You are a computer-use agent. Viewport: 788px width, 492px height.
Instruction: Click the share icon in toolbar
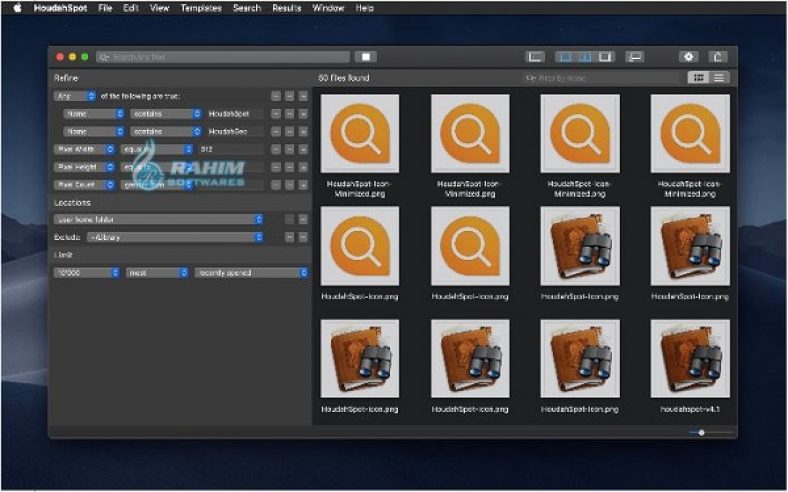(x=718, y=57)
